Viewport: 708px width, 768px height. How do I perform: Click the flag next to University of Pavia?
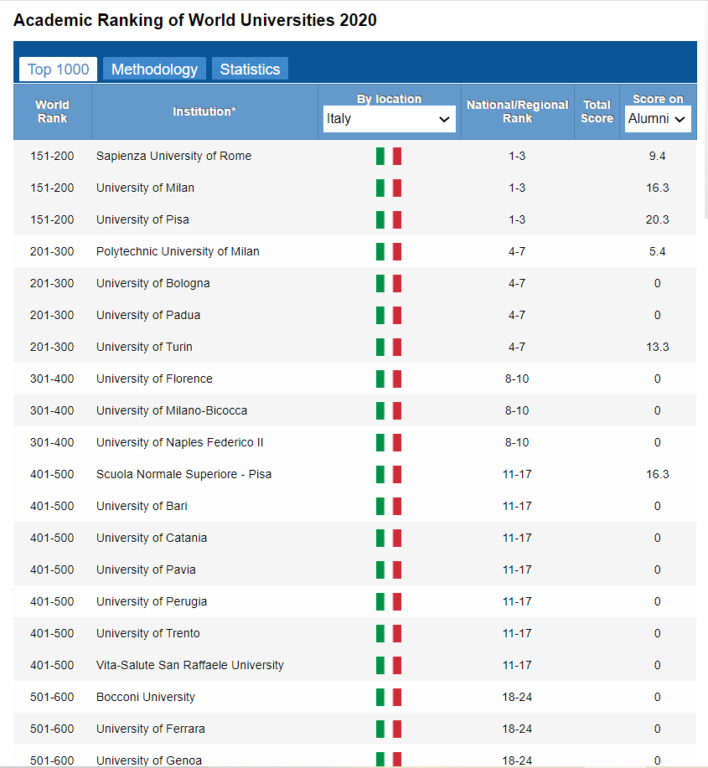[389, 570]
